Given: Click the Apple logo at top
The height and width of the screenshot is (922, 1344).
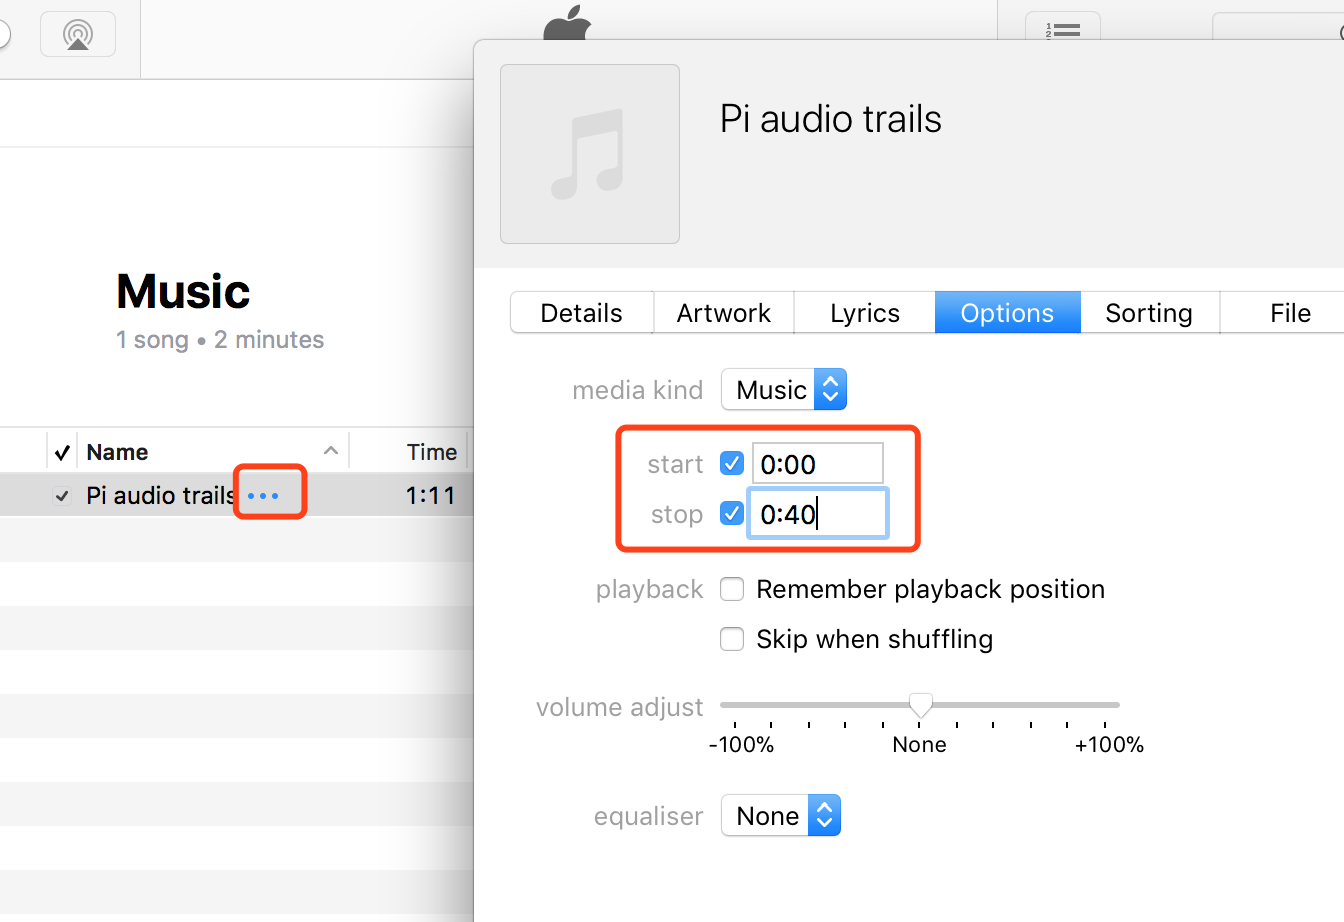Looking at the screenshot, I should click(x=567, y=22).
